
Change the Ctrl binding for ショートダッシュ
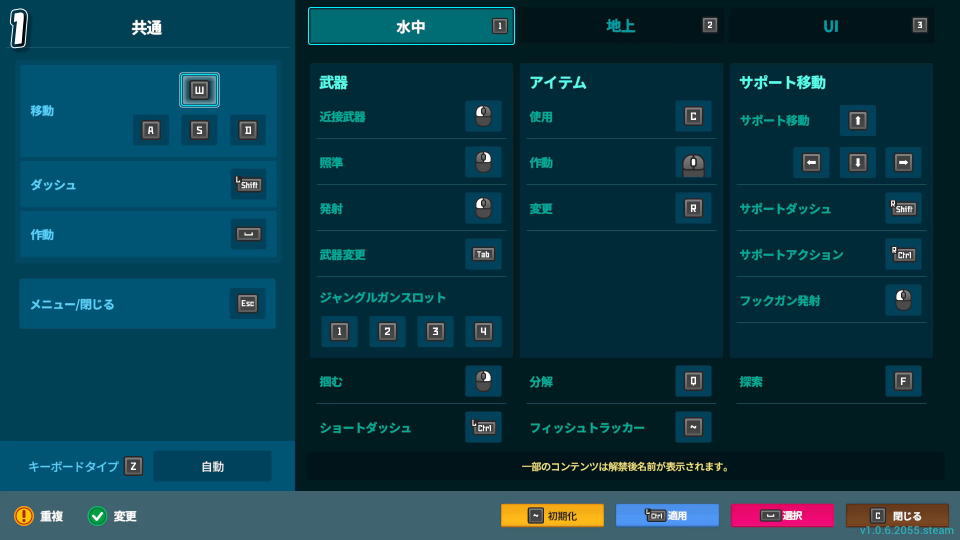tap(483, 427)
